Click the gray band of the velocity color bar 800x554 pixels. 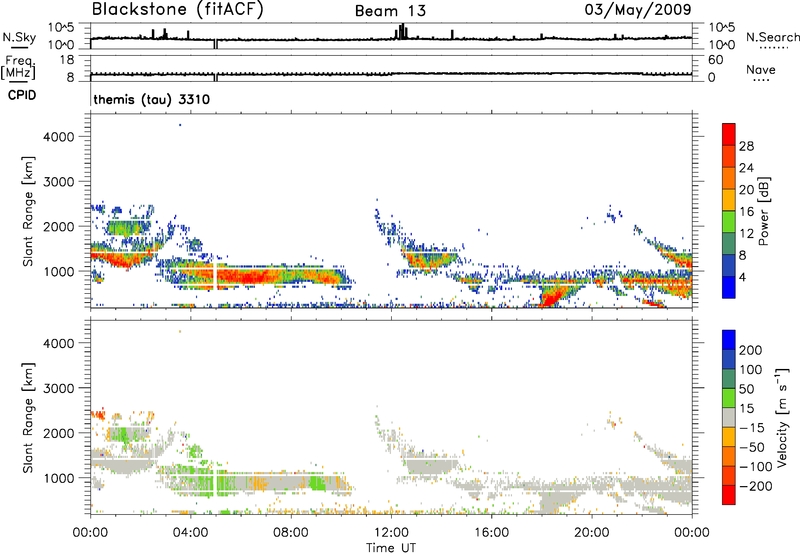click(x=729, y=417)
